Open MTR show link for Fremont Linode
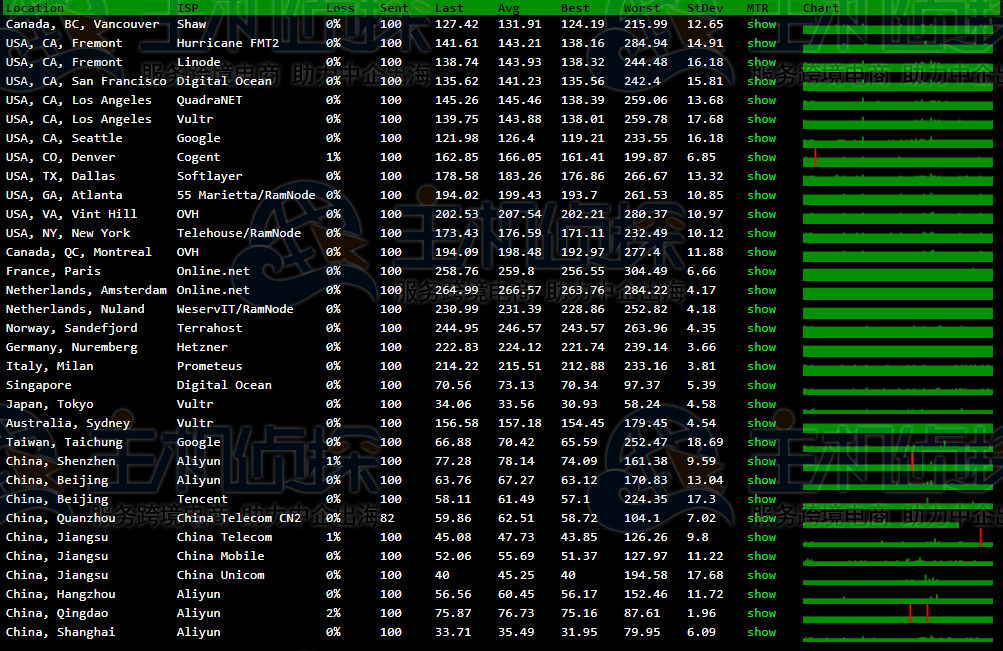1003x651 pixels. [761, 62]
